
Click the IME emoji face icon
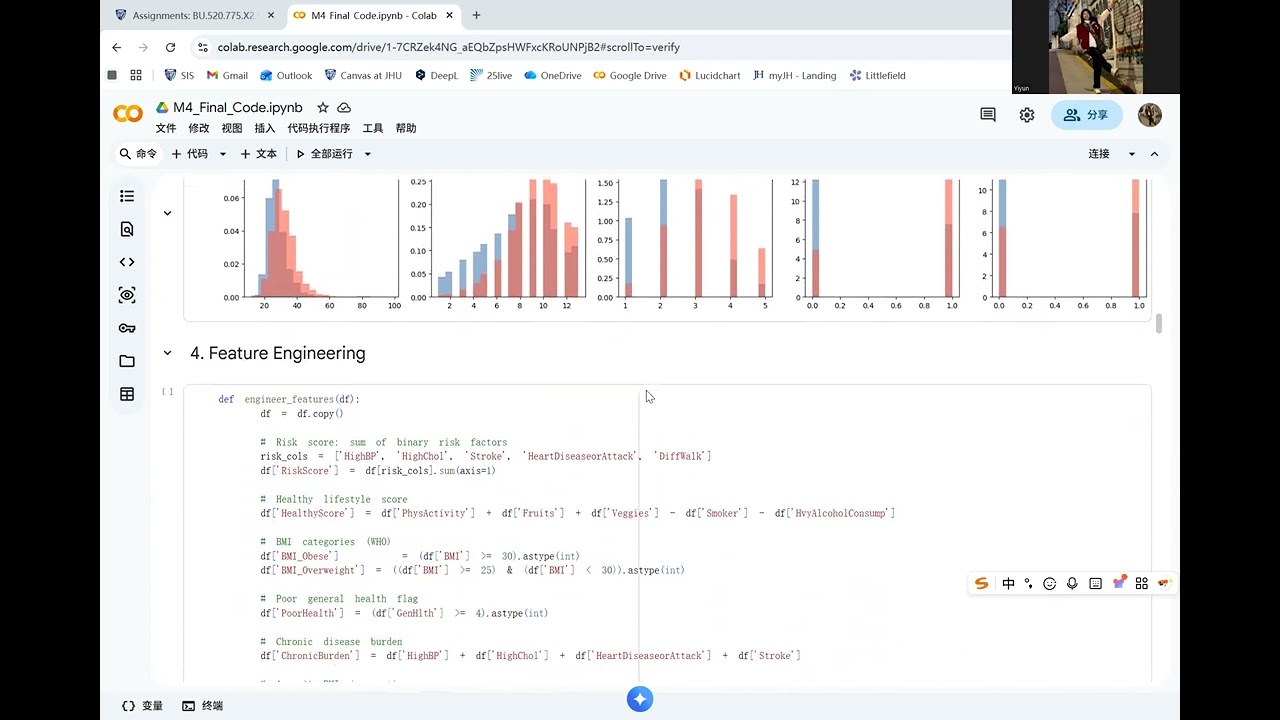(x=1050, y=584)
